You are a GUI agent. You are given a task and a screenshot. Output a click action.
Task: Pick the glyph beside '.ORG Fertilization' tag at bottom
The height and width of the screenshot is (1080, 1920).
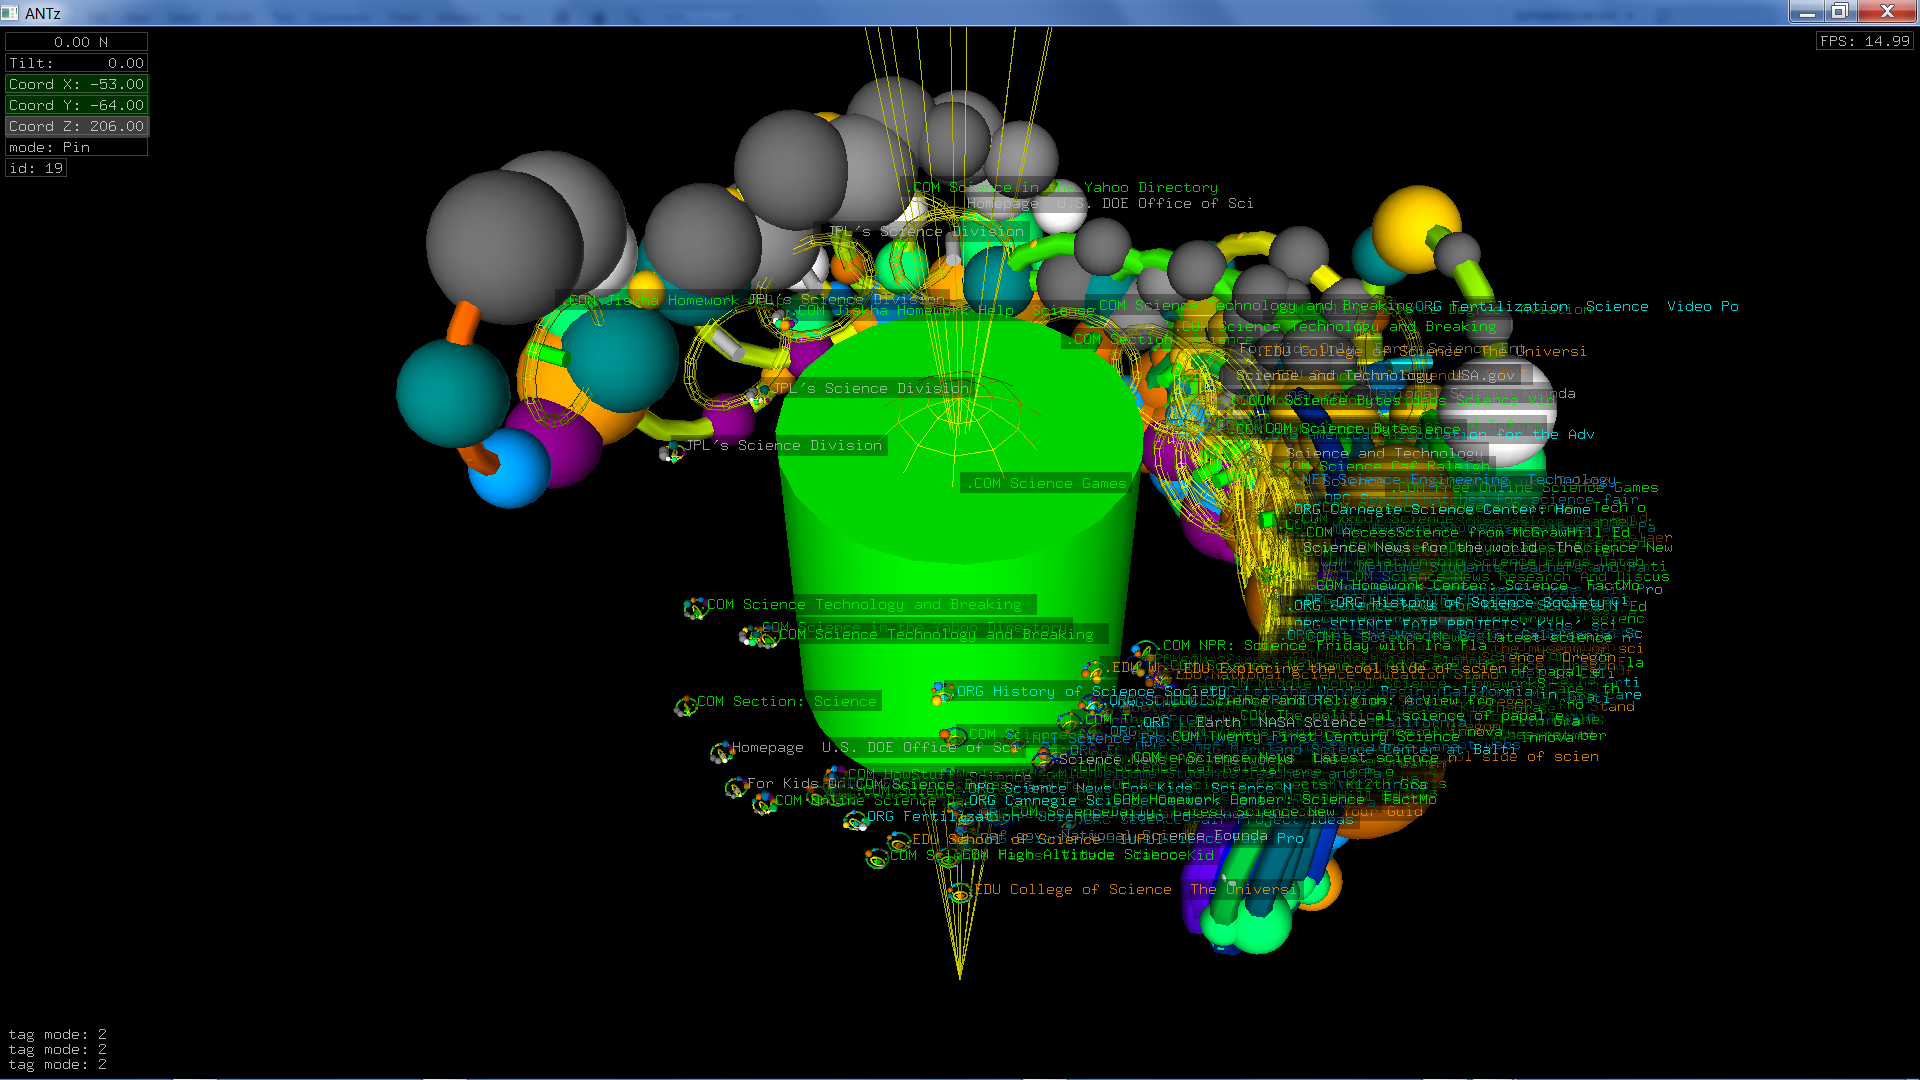[x=856, y=821]
